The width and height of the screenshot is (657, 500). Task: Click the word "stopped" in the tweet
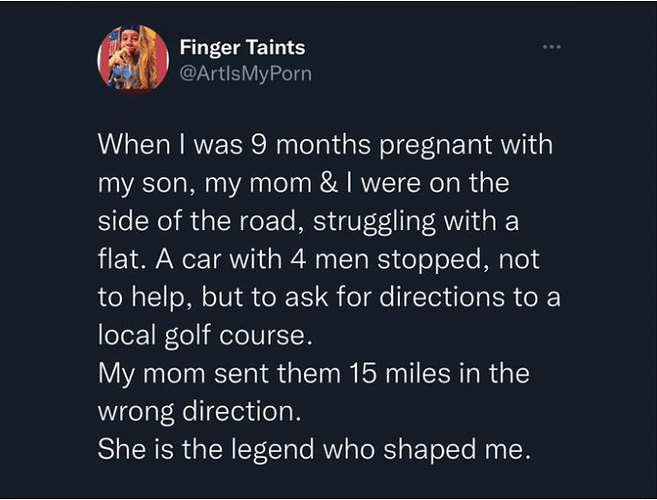[x=417, y=259]
